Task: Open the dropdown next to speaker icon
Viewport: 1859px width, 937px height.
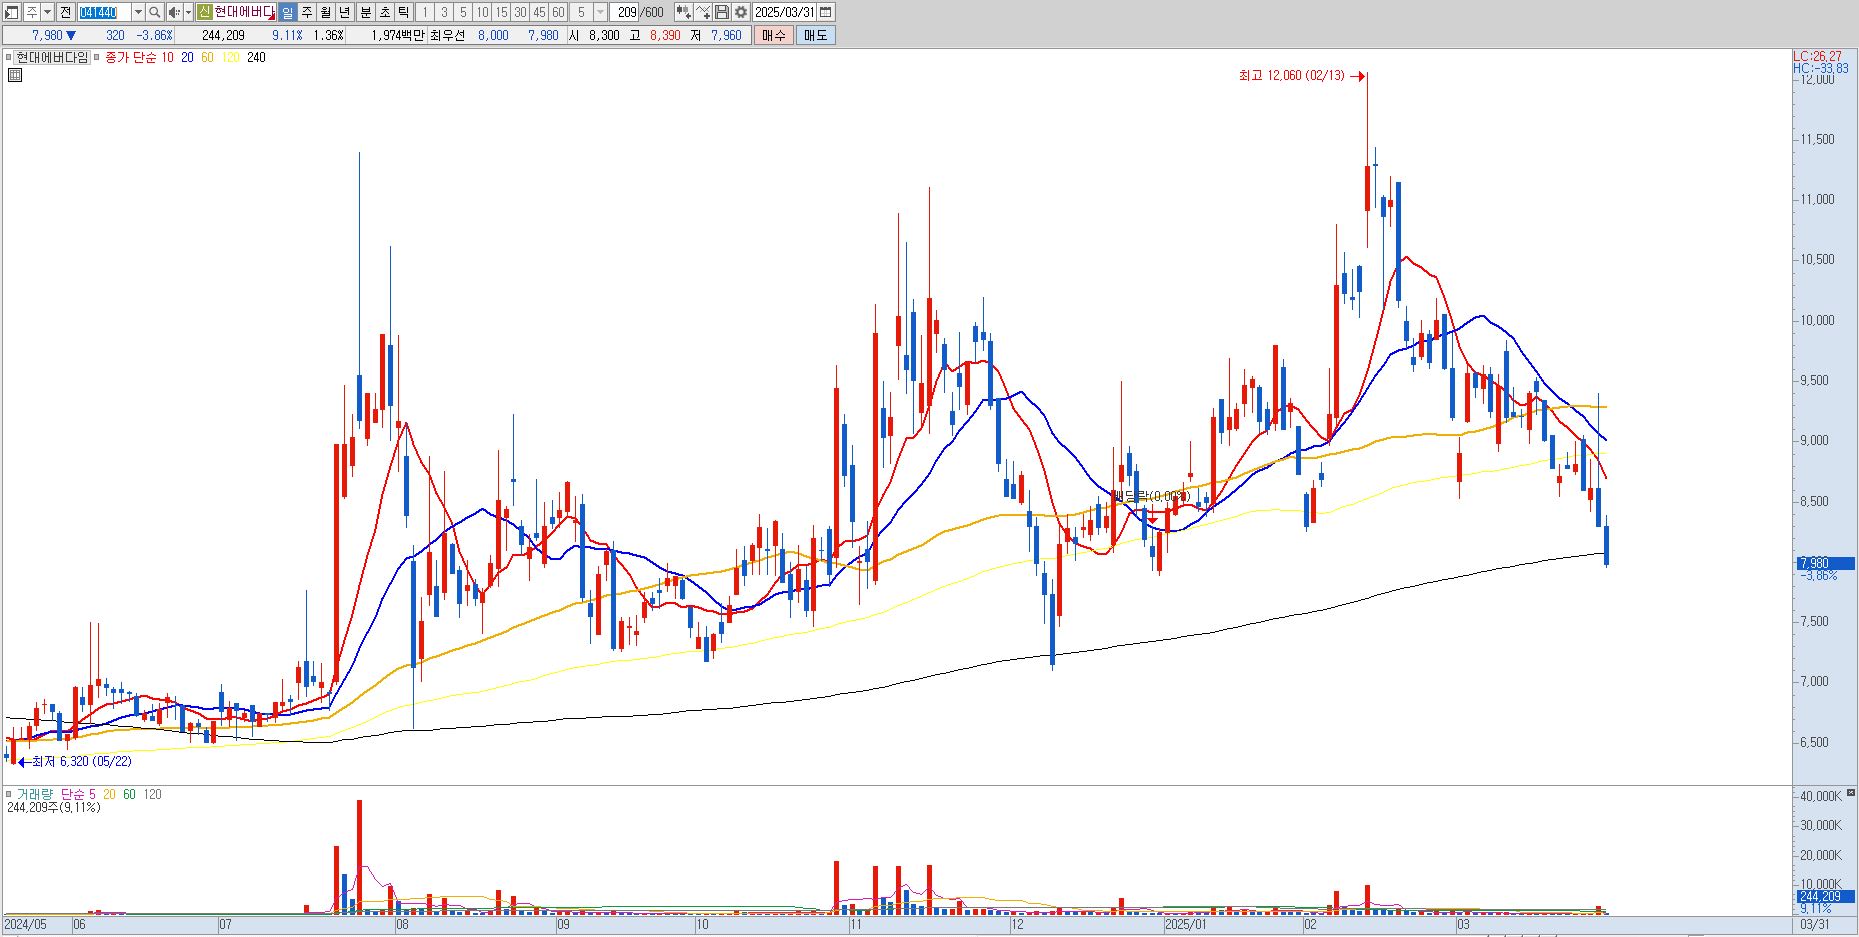Action: click(x=188, y=12)
